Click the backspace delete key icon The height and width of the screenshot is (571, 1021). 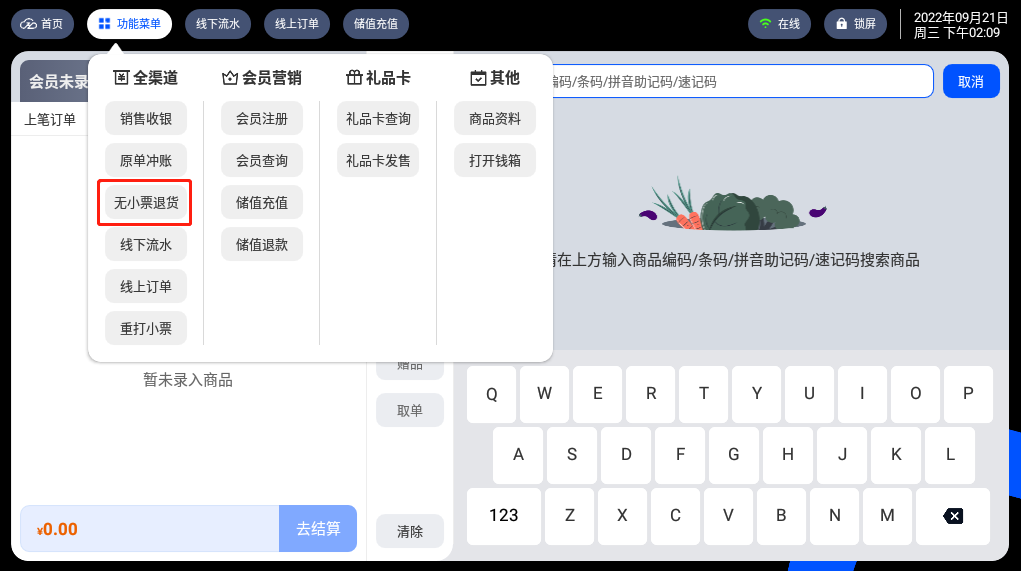pos(953,516)
